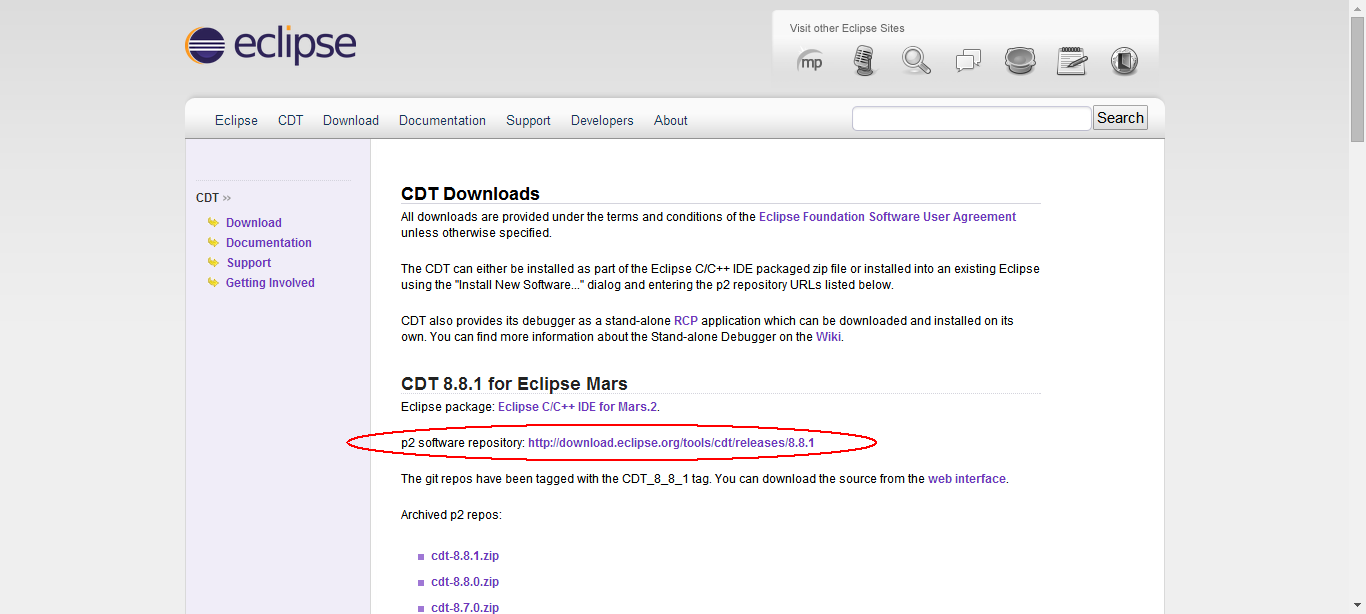This screenshot has width=1366, height=614.
Task: Open the microphone Eclipse Live icon
Action: pyautogui.click(x=864, y=61)
